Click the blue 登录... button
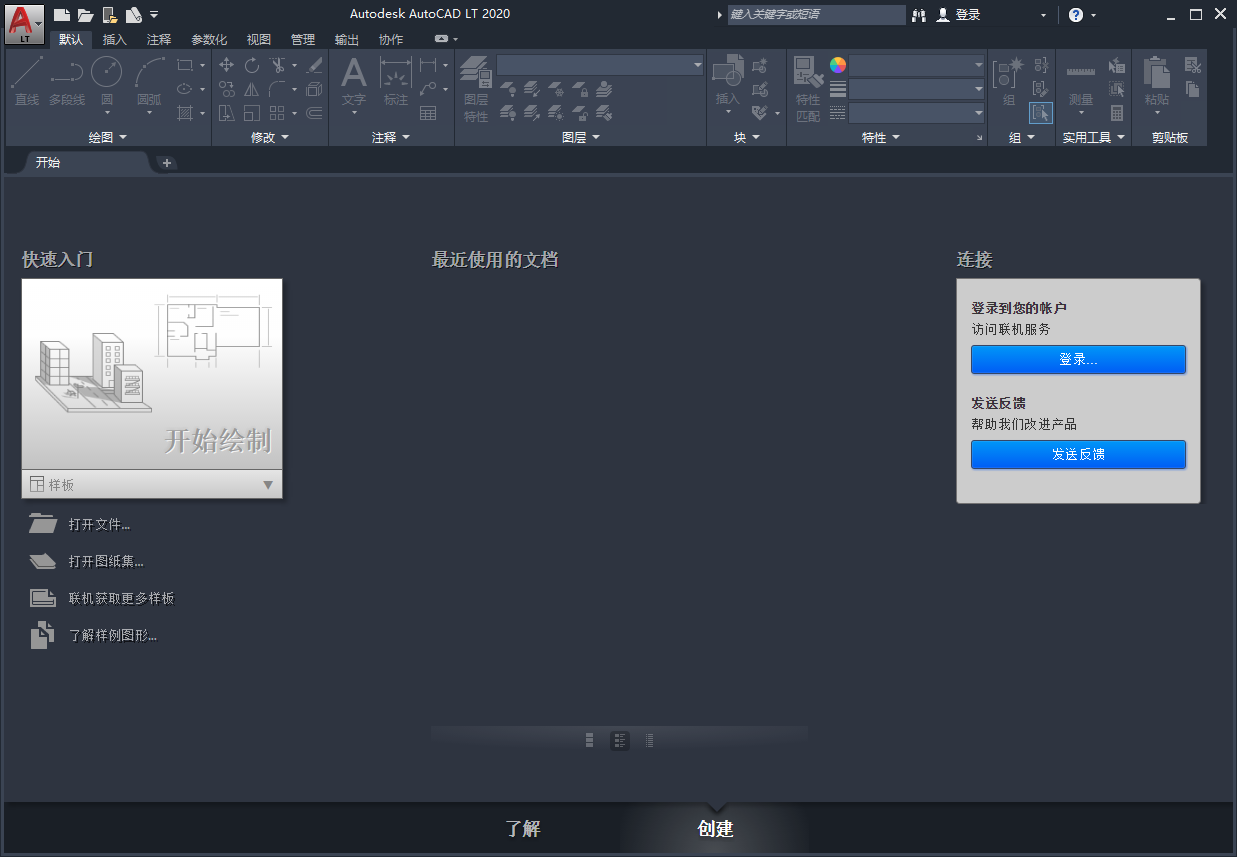Viewport: 1237px width, 857px height. click(1078, 360)
